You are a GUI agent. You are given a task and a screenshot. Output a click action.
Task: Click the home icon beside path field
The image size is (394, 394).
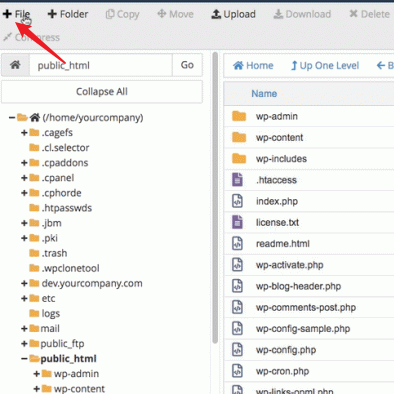15,65
